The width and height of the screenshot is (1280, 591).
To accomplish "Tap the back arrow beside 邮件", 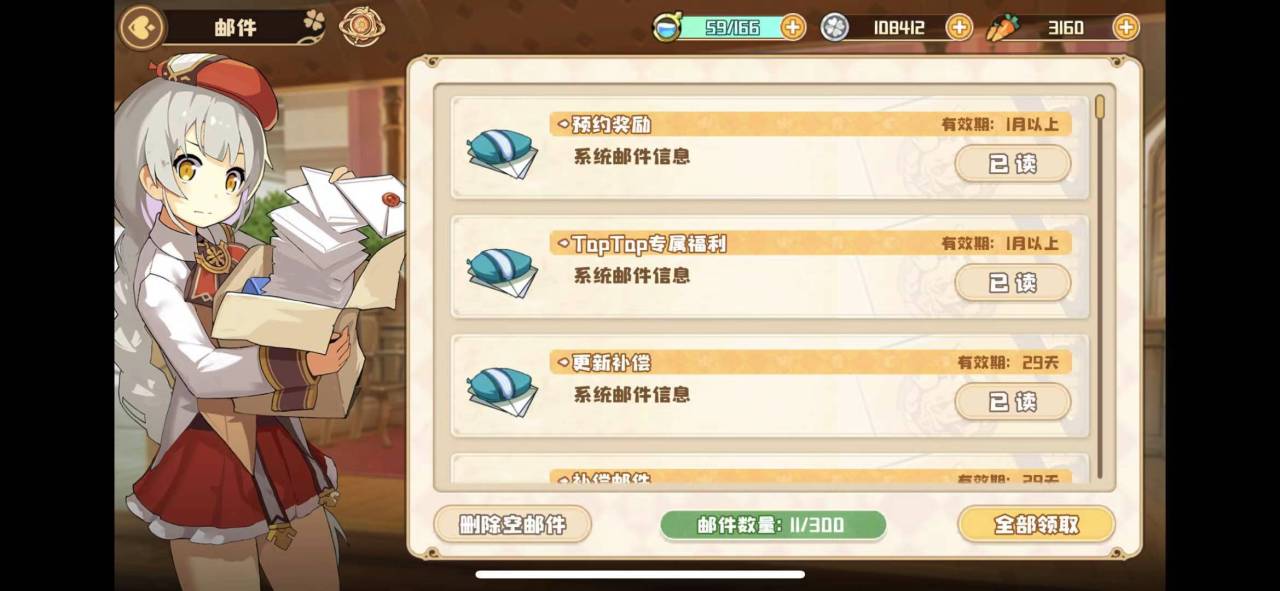I will pyautogui.click(x=141, y=28).
